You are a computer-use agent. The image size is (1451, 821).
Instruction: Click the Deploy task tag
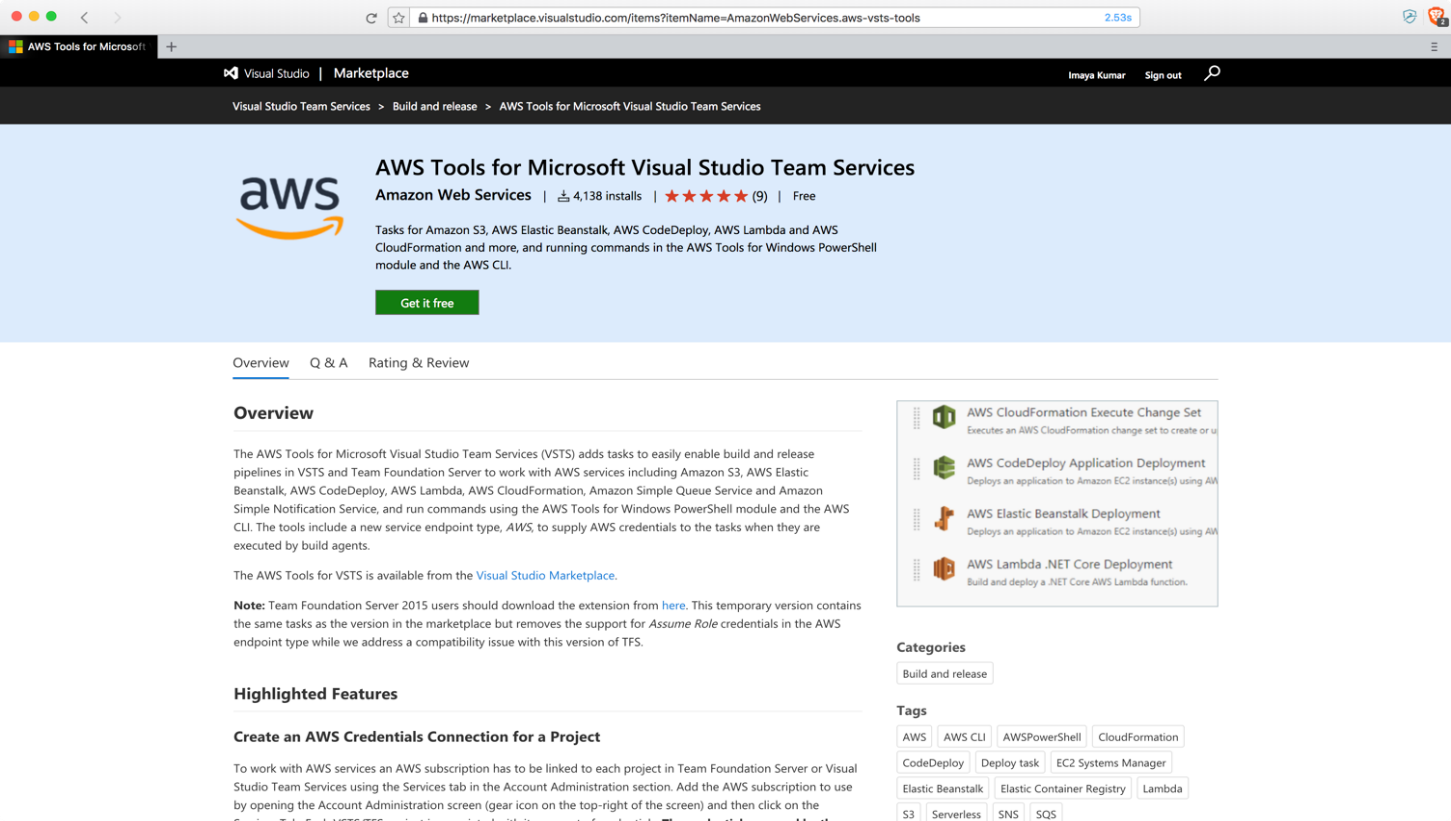(x=1010, y=763)
